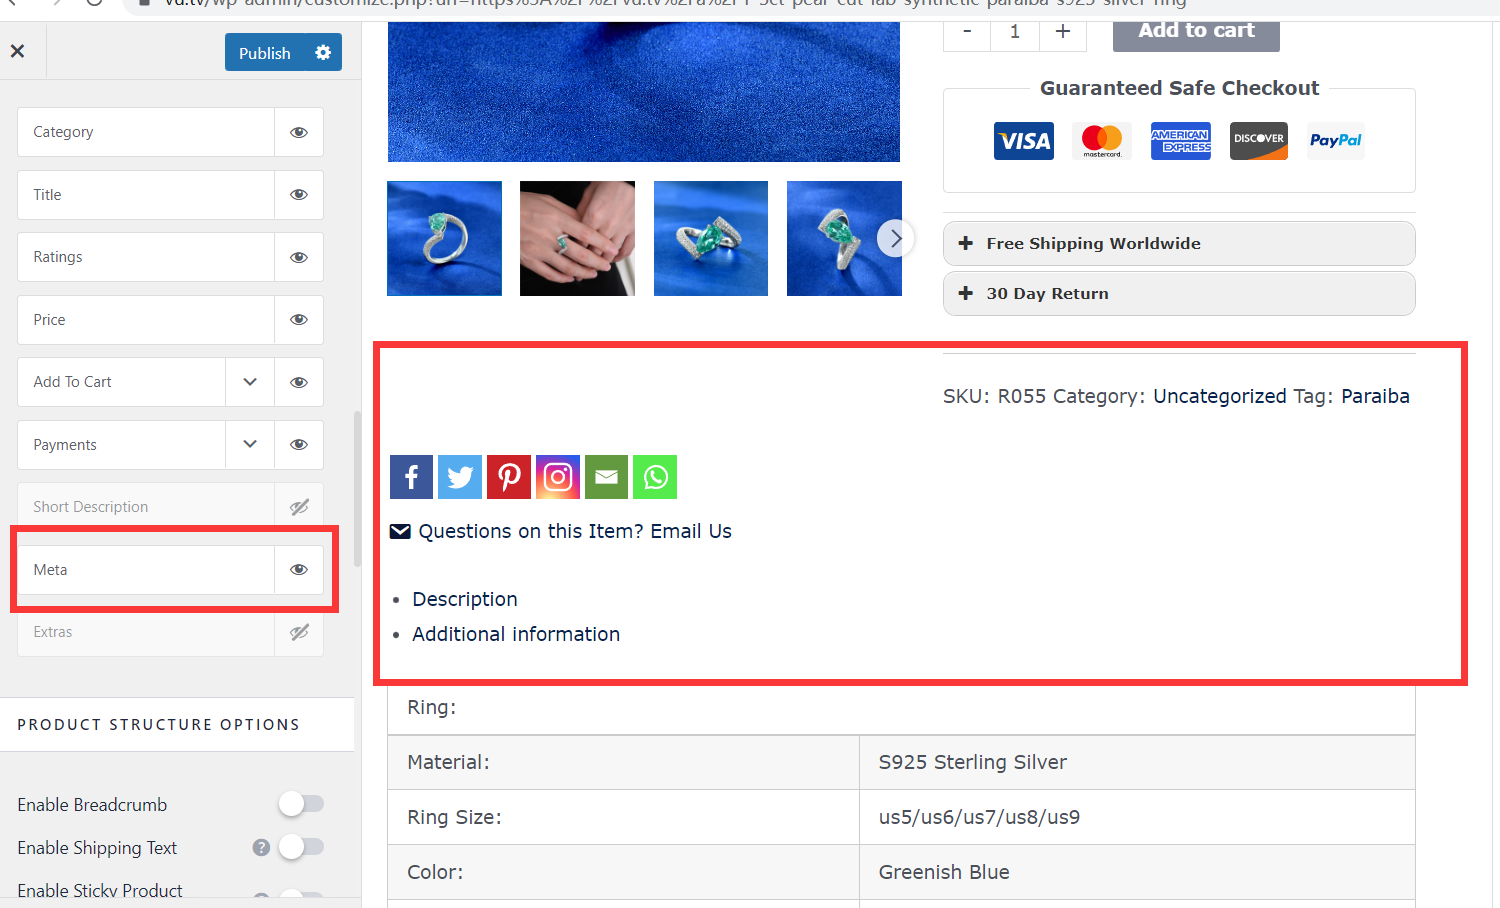Click the Publish button
The image size is (1500, 908).
264,52
